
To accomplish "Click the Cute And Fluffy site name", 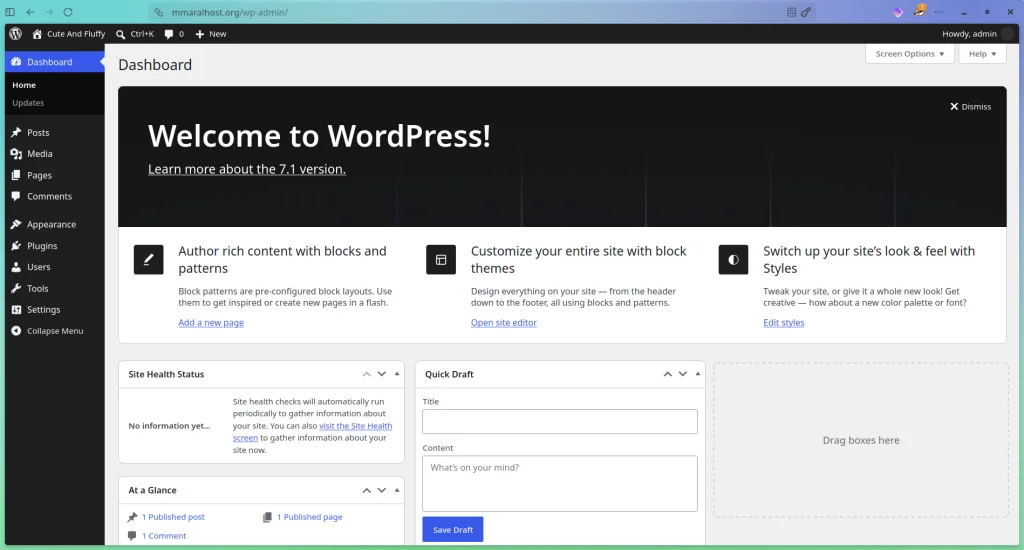I will pos(76,34).
